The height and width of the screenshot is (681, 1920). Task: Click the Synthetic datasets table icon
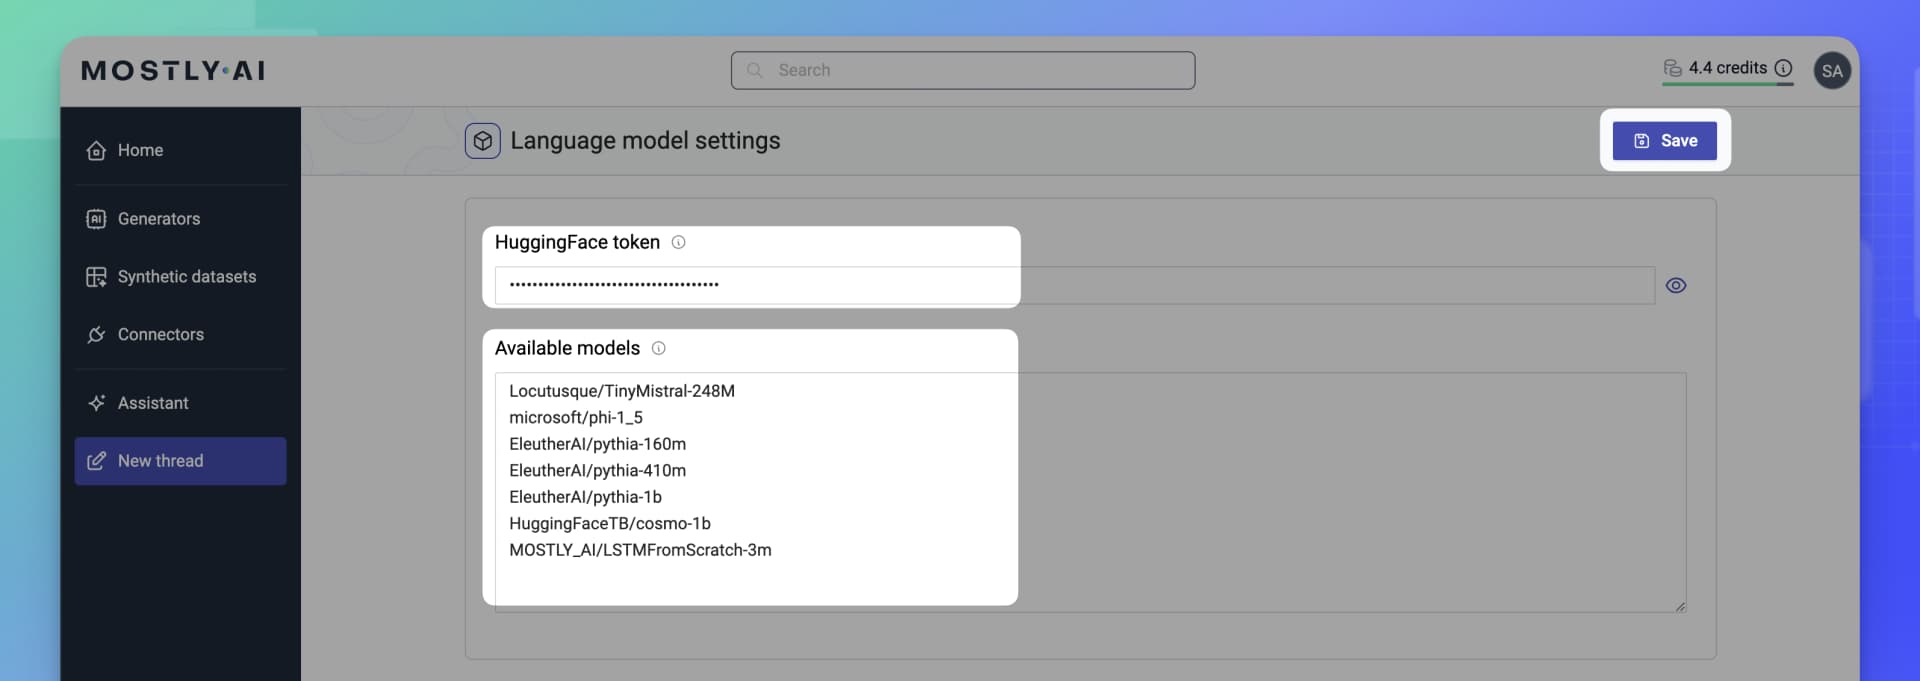point(96,277)
